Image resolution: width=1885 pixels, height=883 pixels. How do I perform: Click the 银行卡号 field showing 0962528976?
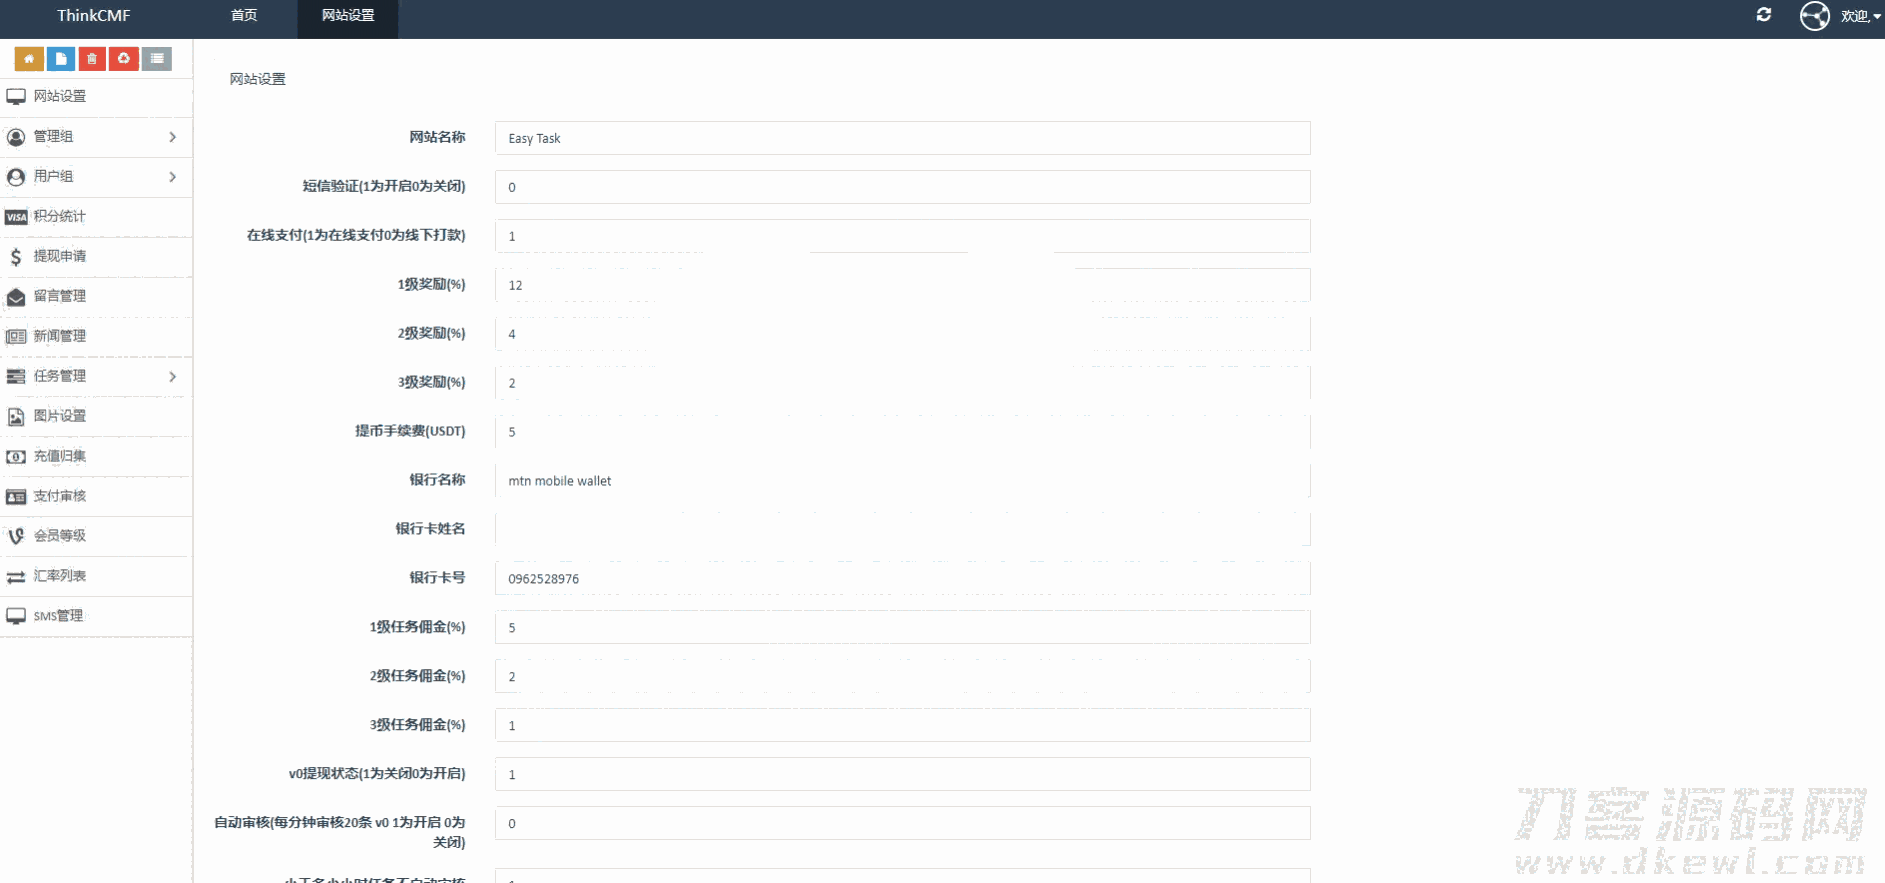coord(903,579)
